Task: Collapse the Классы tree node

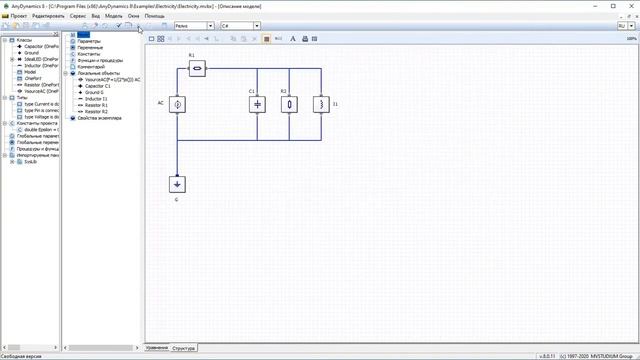Action: click(5, 40)
